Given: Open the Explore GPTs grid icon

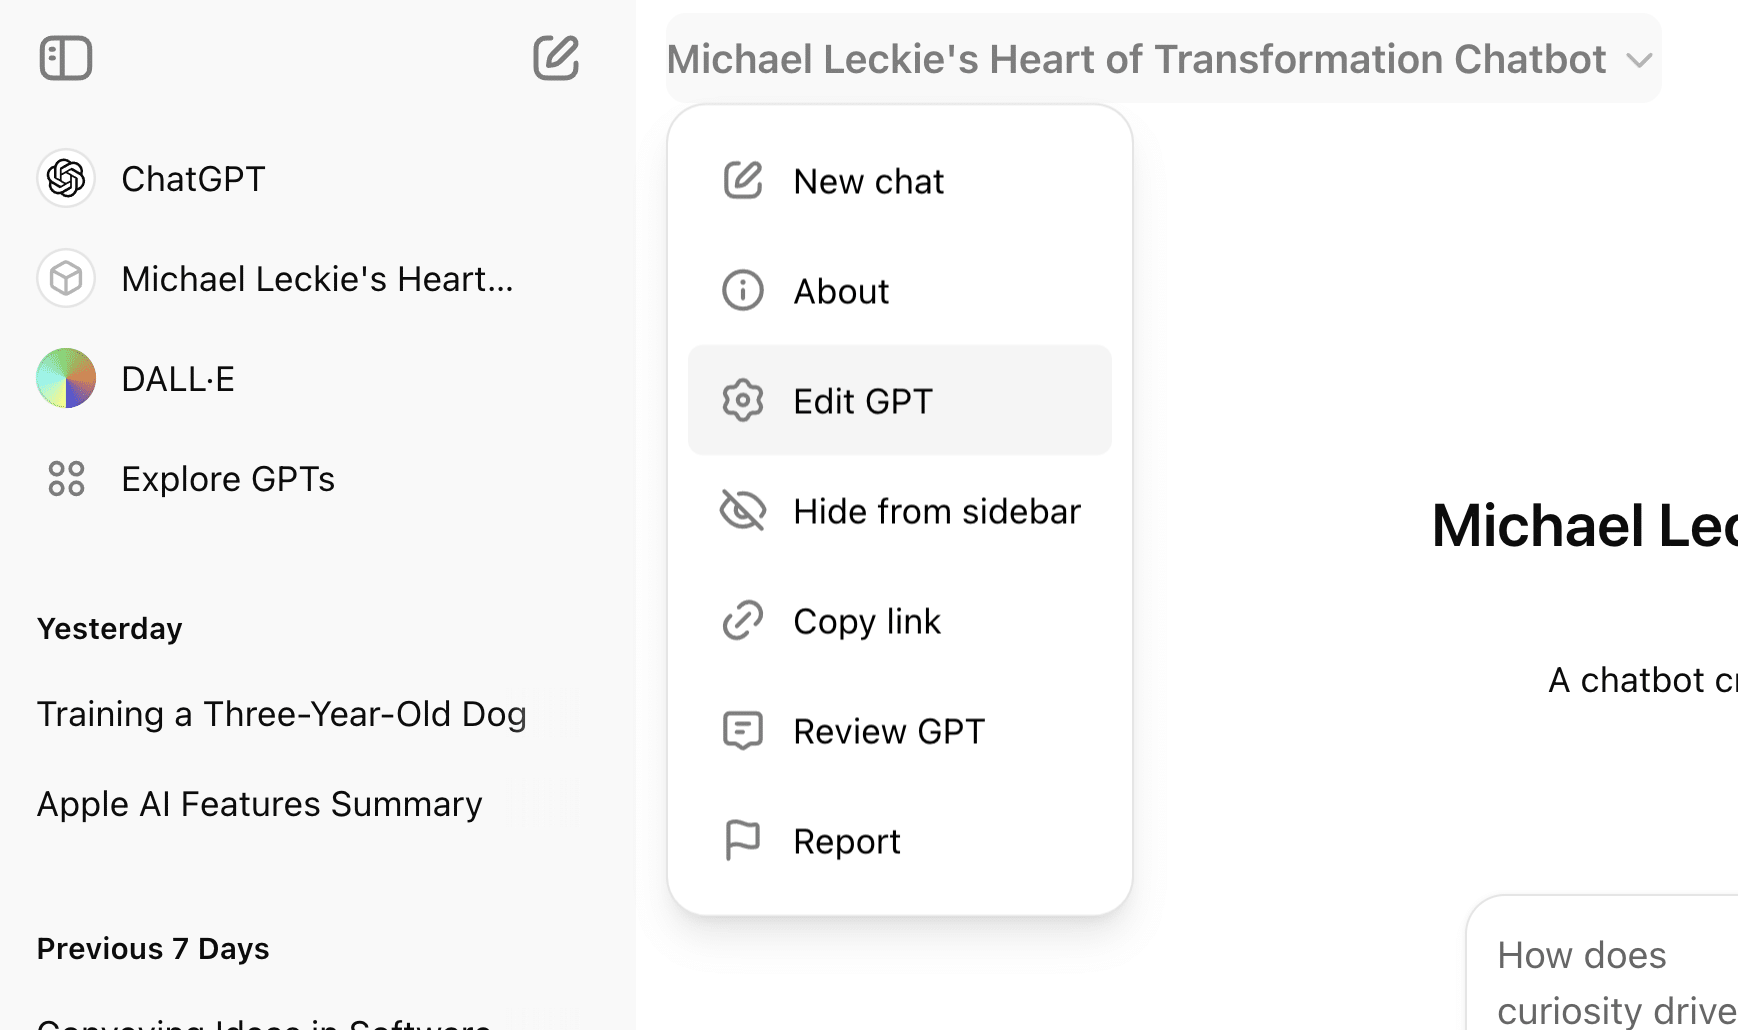Looking at the screenshot, I should click(x=66, y=479).
